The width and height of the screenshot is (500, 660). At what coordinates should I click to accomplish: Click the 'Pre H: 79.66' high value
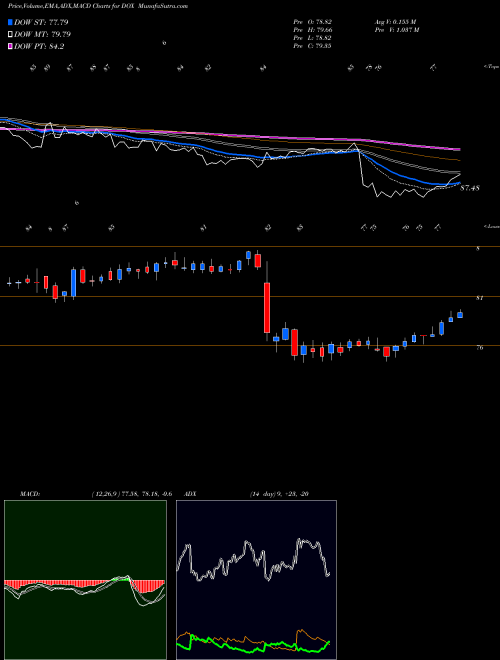tap(313, 30)
